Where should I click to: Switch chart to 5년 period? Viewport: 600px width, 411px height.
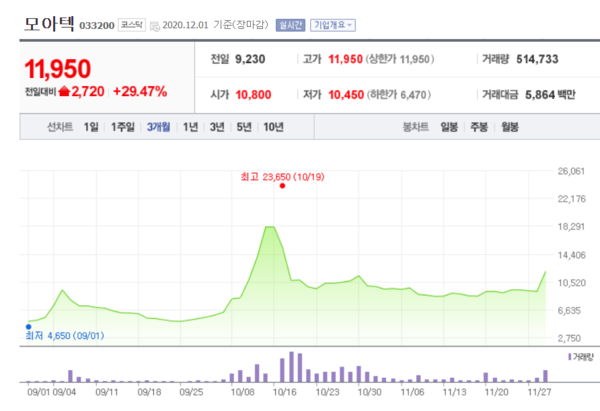[x=244, y=127]
